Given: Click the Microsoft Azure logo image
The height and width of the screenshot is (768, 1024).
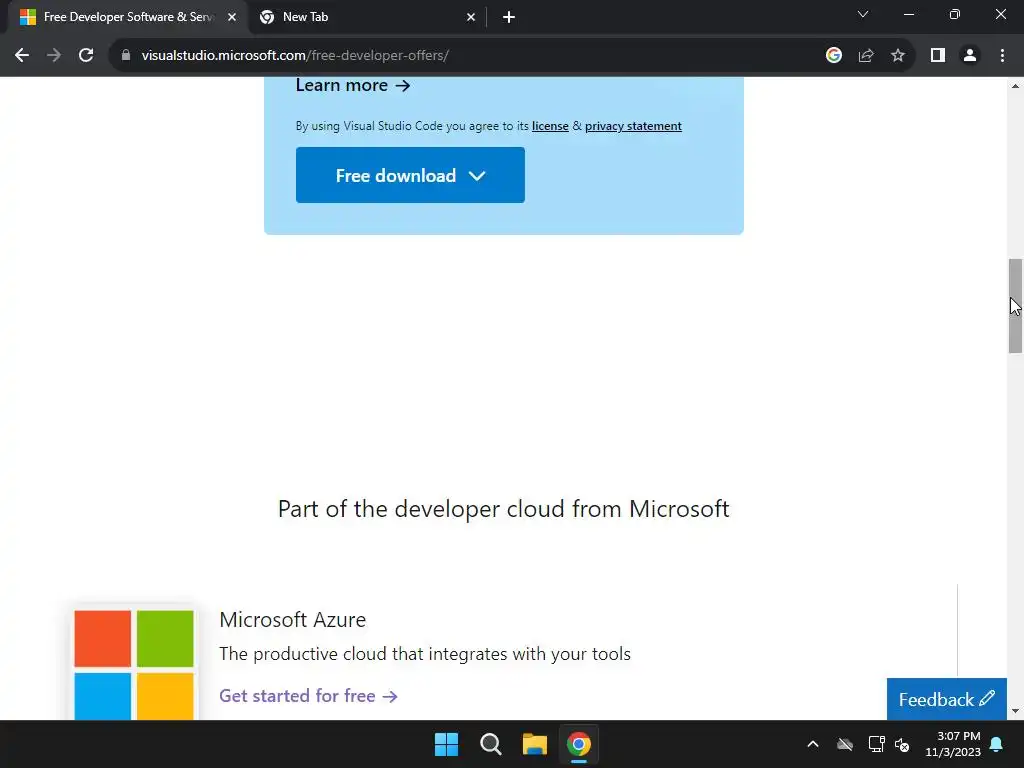Looking at the screenshot, I should point(134,665).
